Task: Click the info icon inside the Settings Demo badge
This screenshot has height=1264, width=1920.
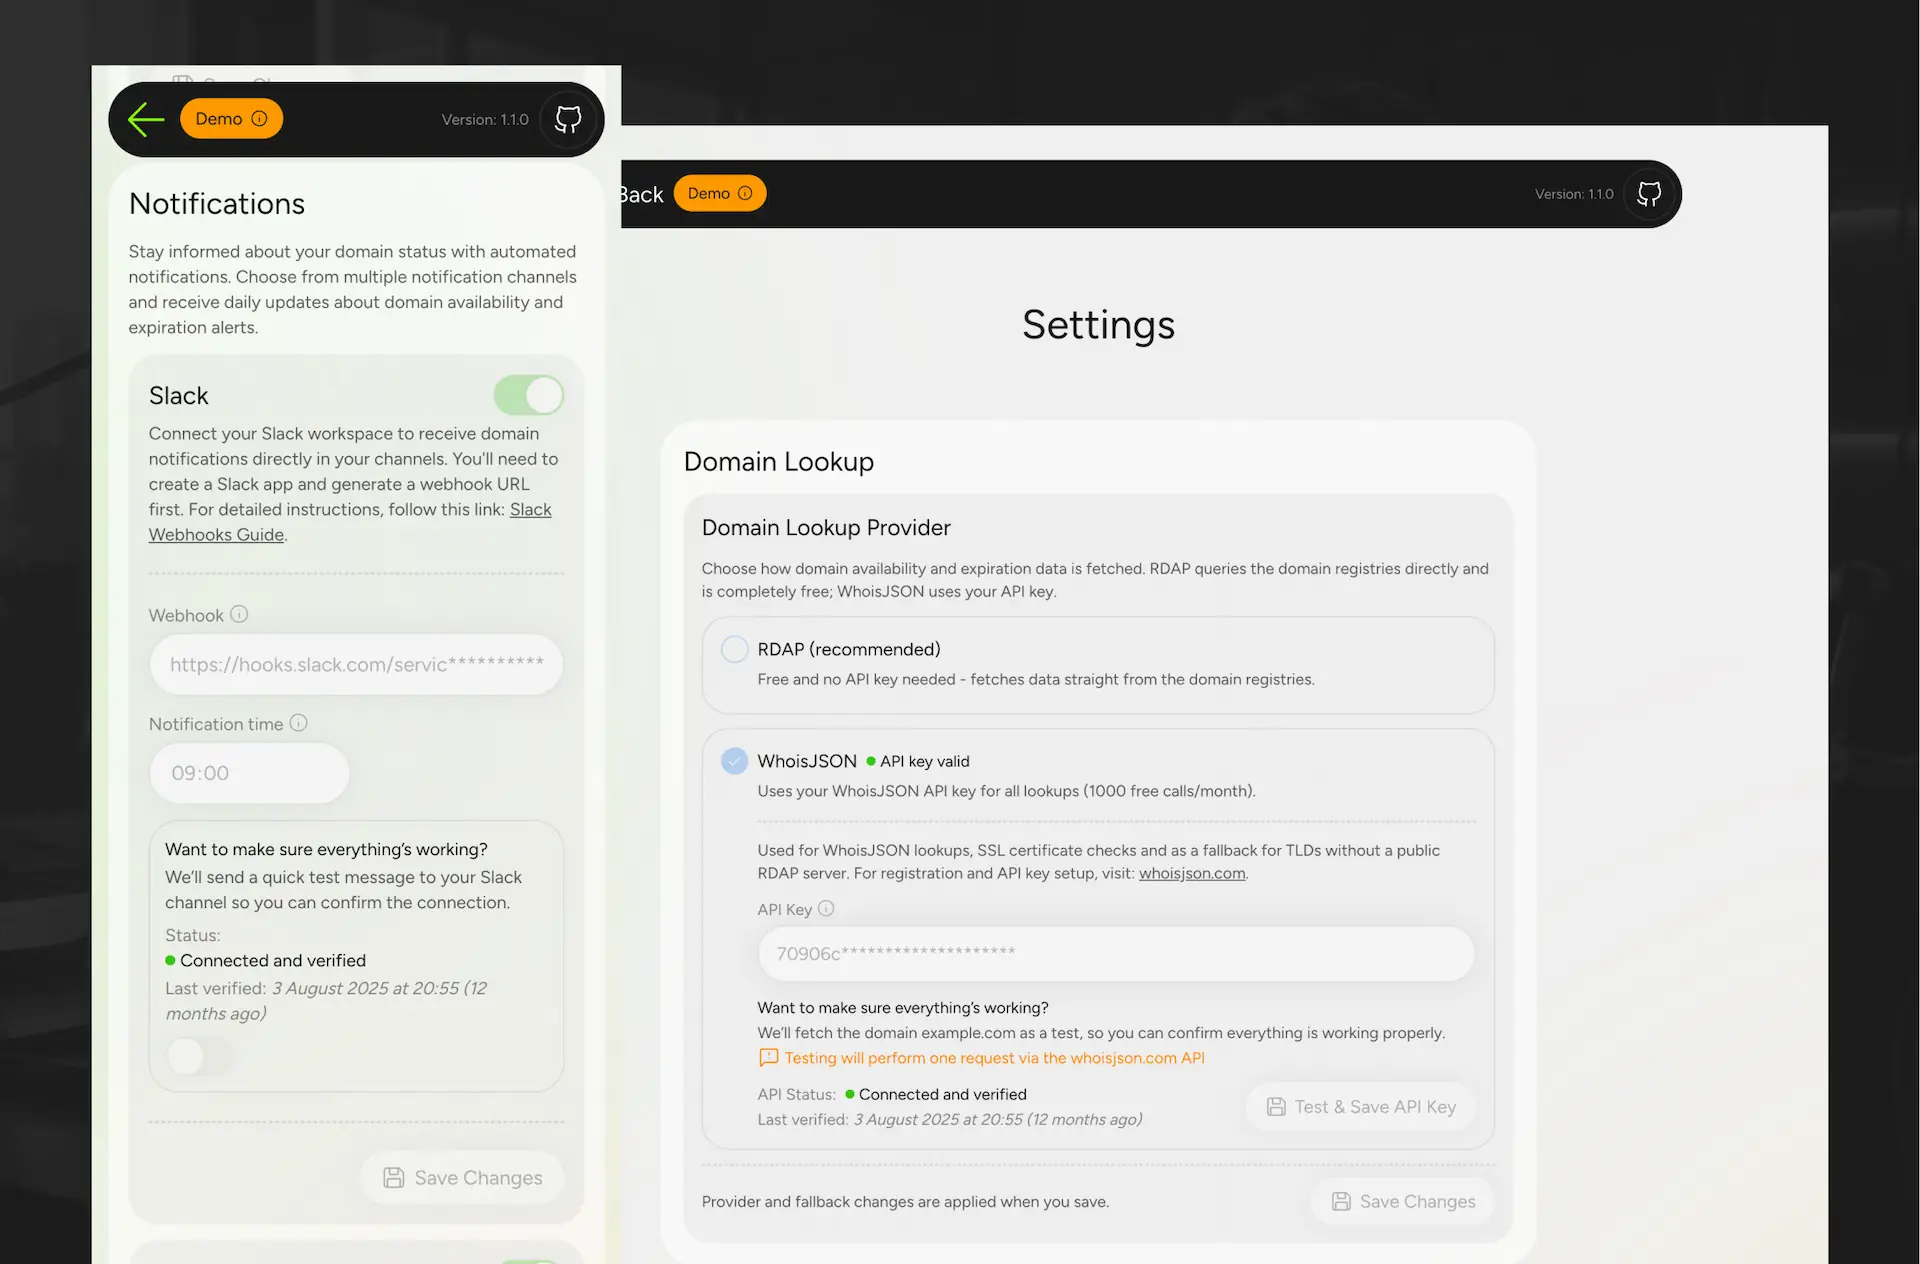Action: 745,193
